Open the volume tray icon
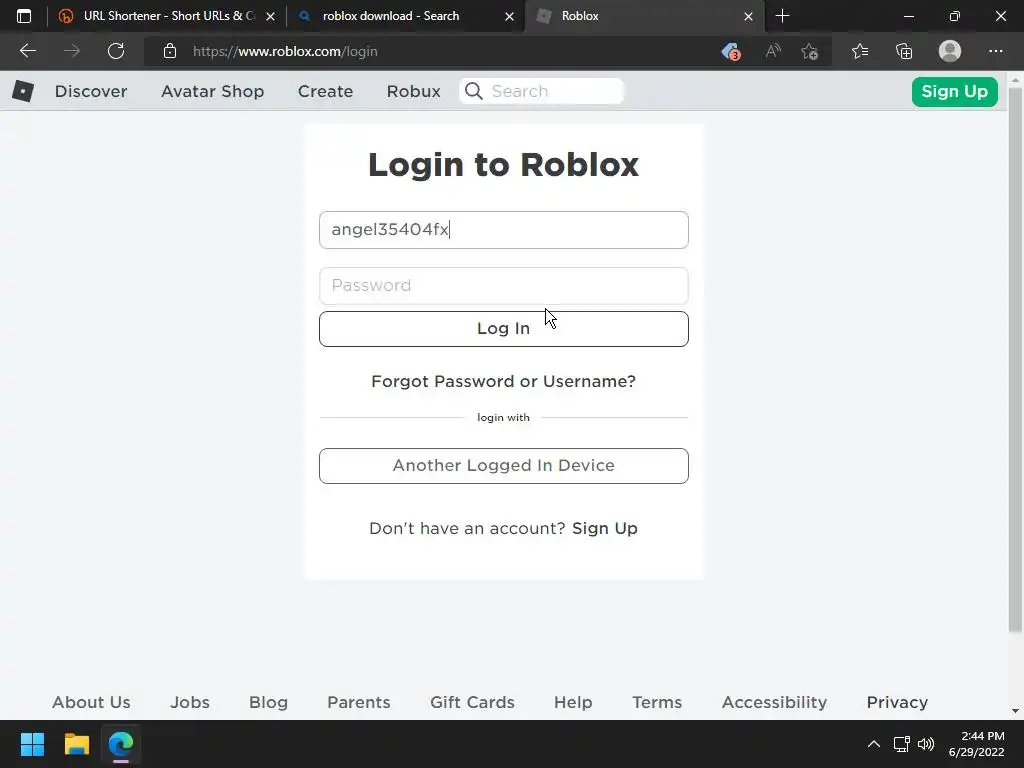This screenshot has width=1024, height=768. tap(926, 744)
